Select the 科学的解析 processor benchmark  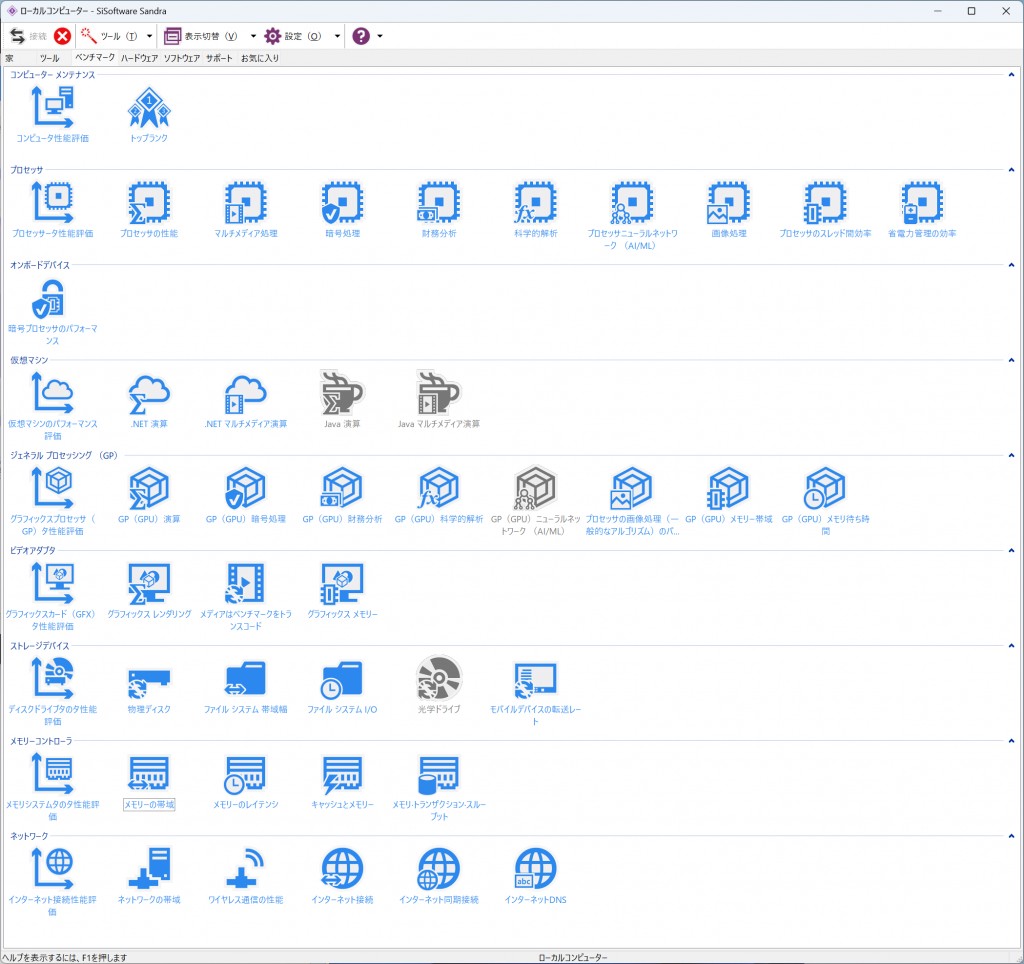(535, 203)
